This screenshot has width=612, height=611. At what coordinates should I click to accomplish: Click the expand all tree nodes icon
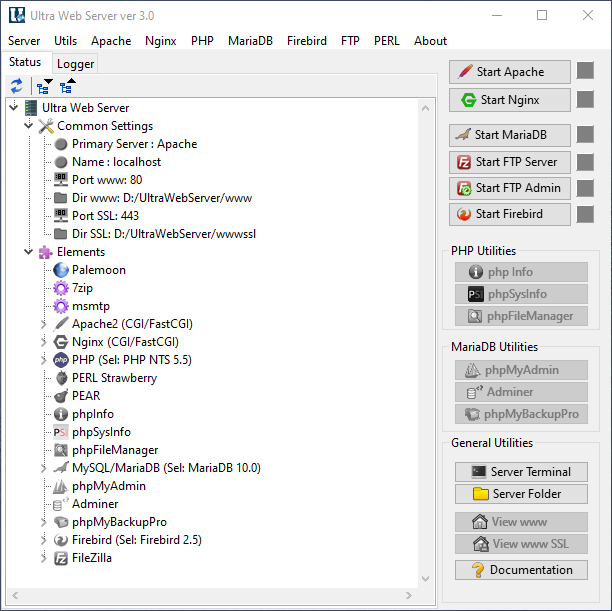coord(44,86)
